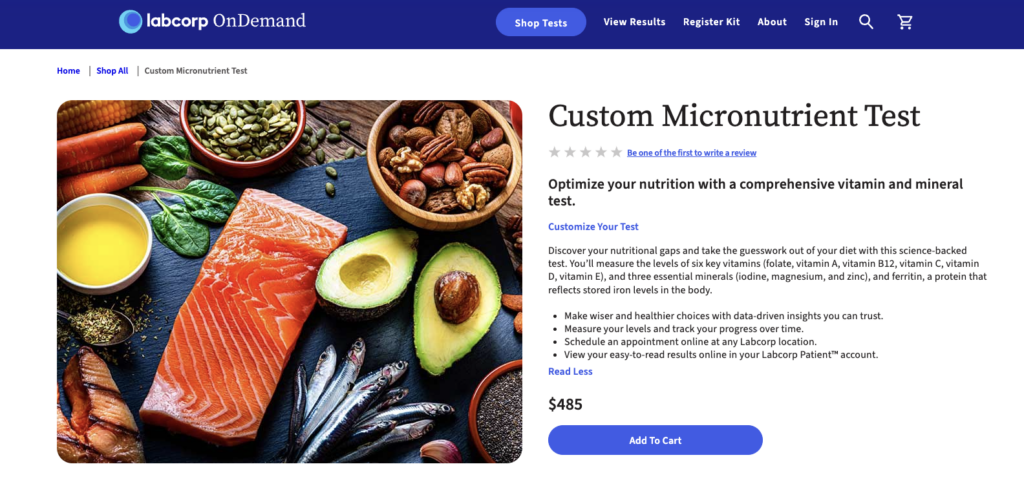Open Shop All breadcrumb link
This screenshot has width=1024, height=504.
tap(112, 71)
